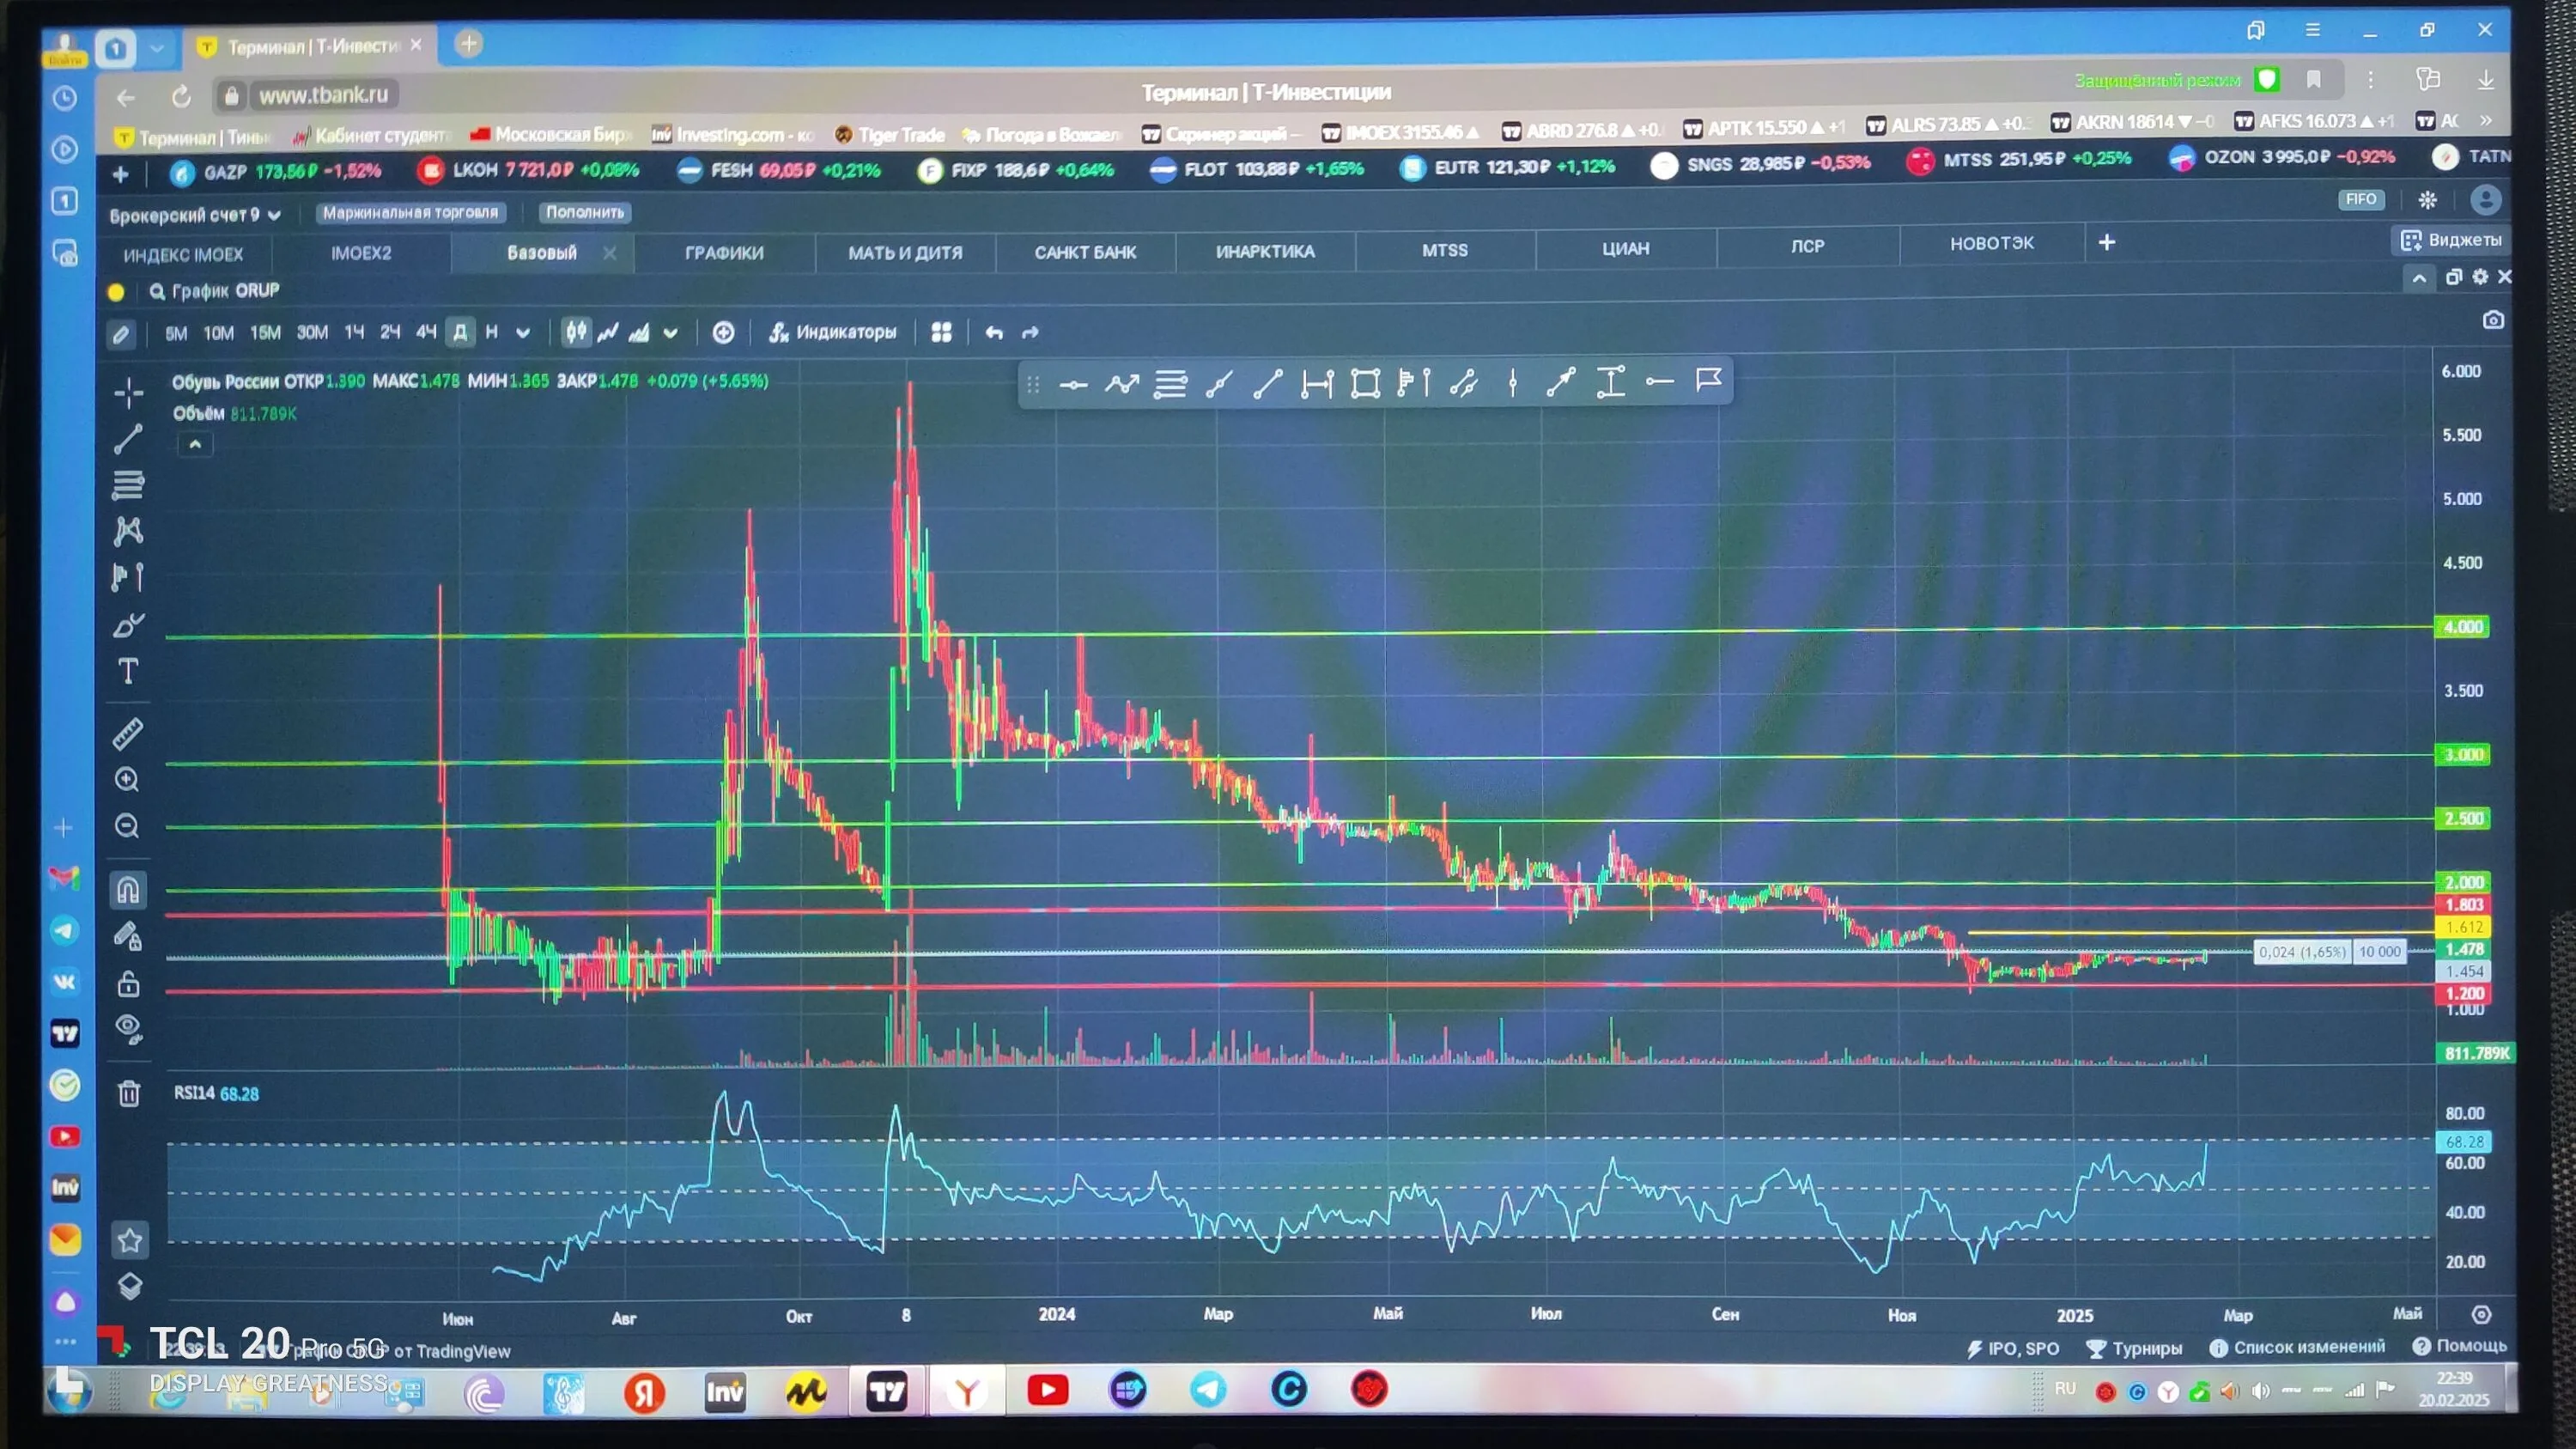Select the ruler measure tool
2576x1449 pixels.
[128, 734]
